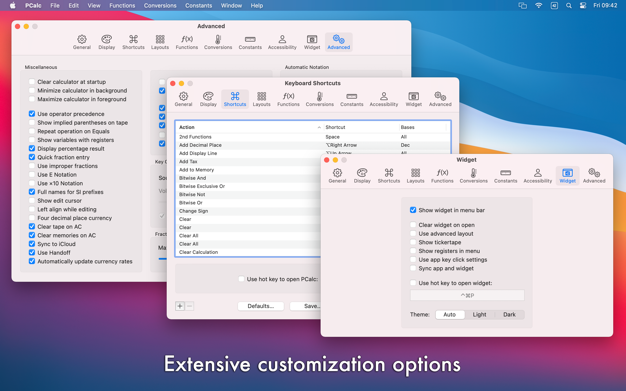Open the Functions menu in menu bar
Image resolution: width=626 pixels, height=391 pixels.
pos(122,6)
